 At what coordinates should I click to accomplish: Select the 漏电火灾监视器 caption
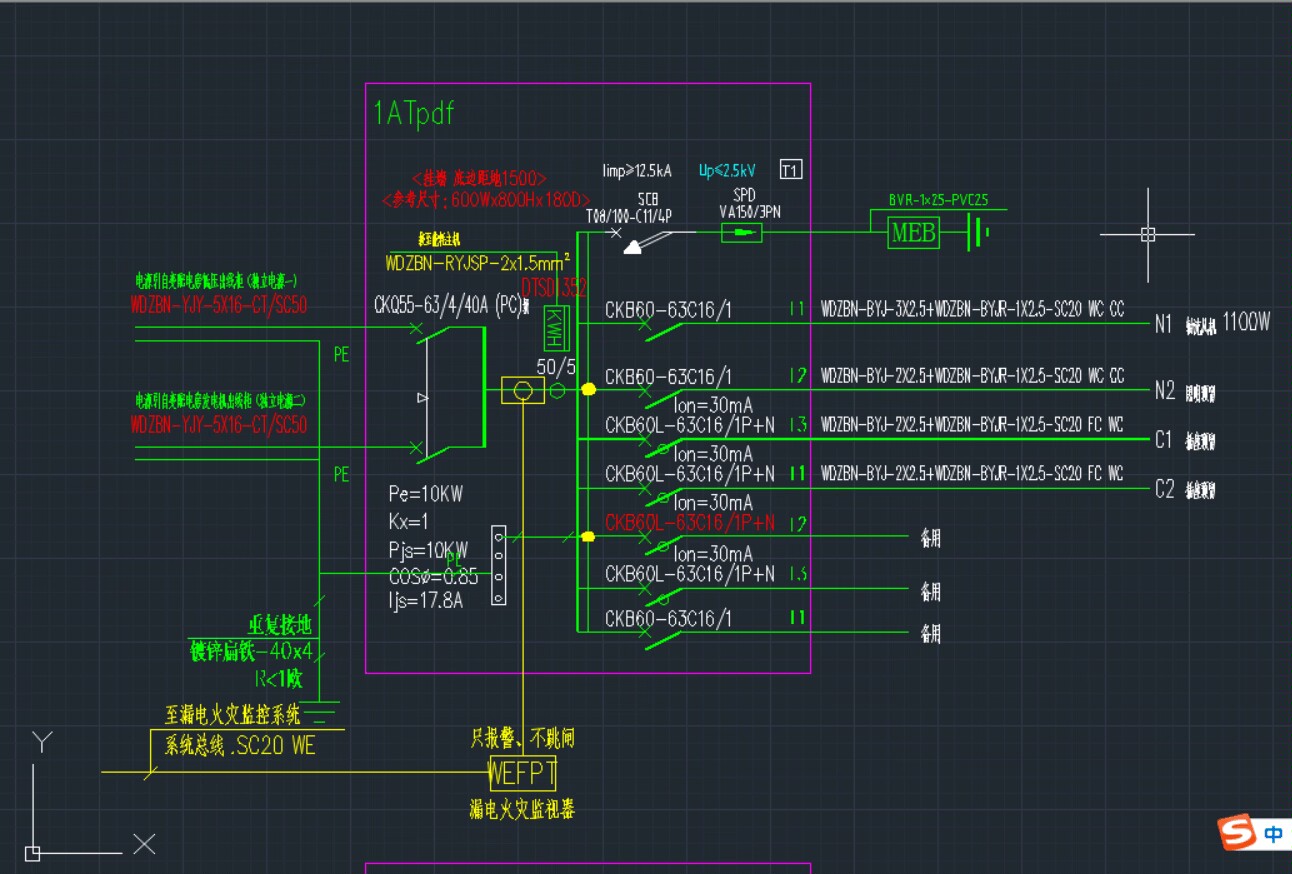[522, 809]
